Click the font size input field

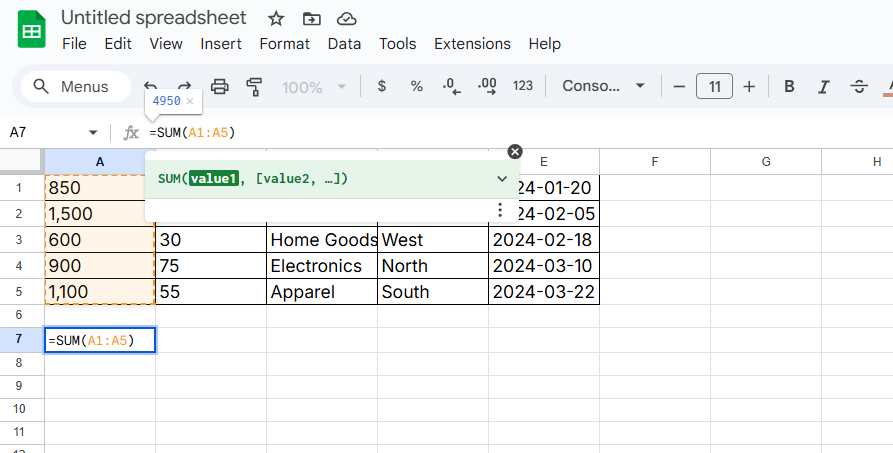(714, 86)
